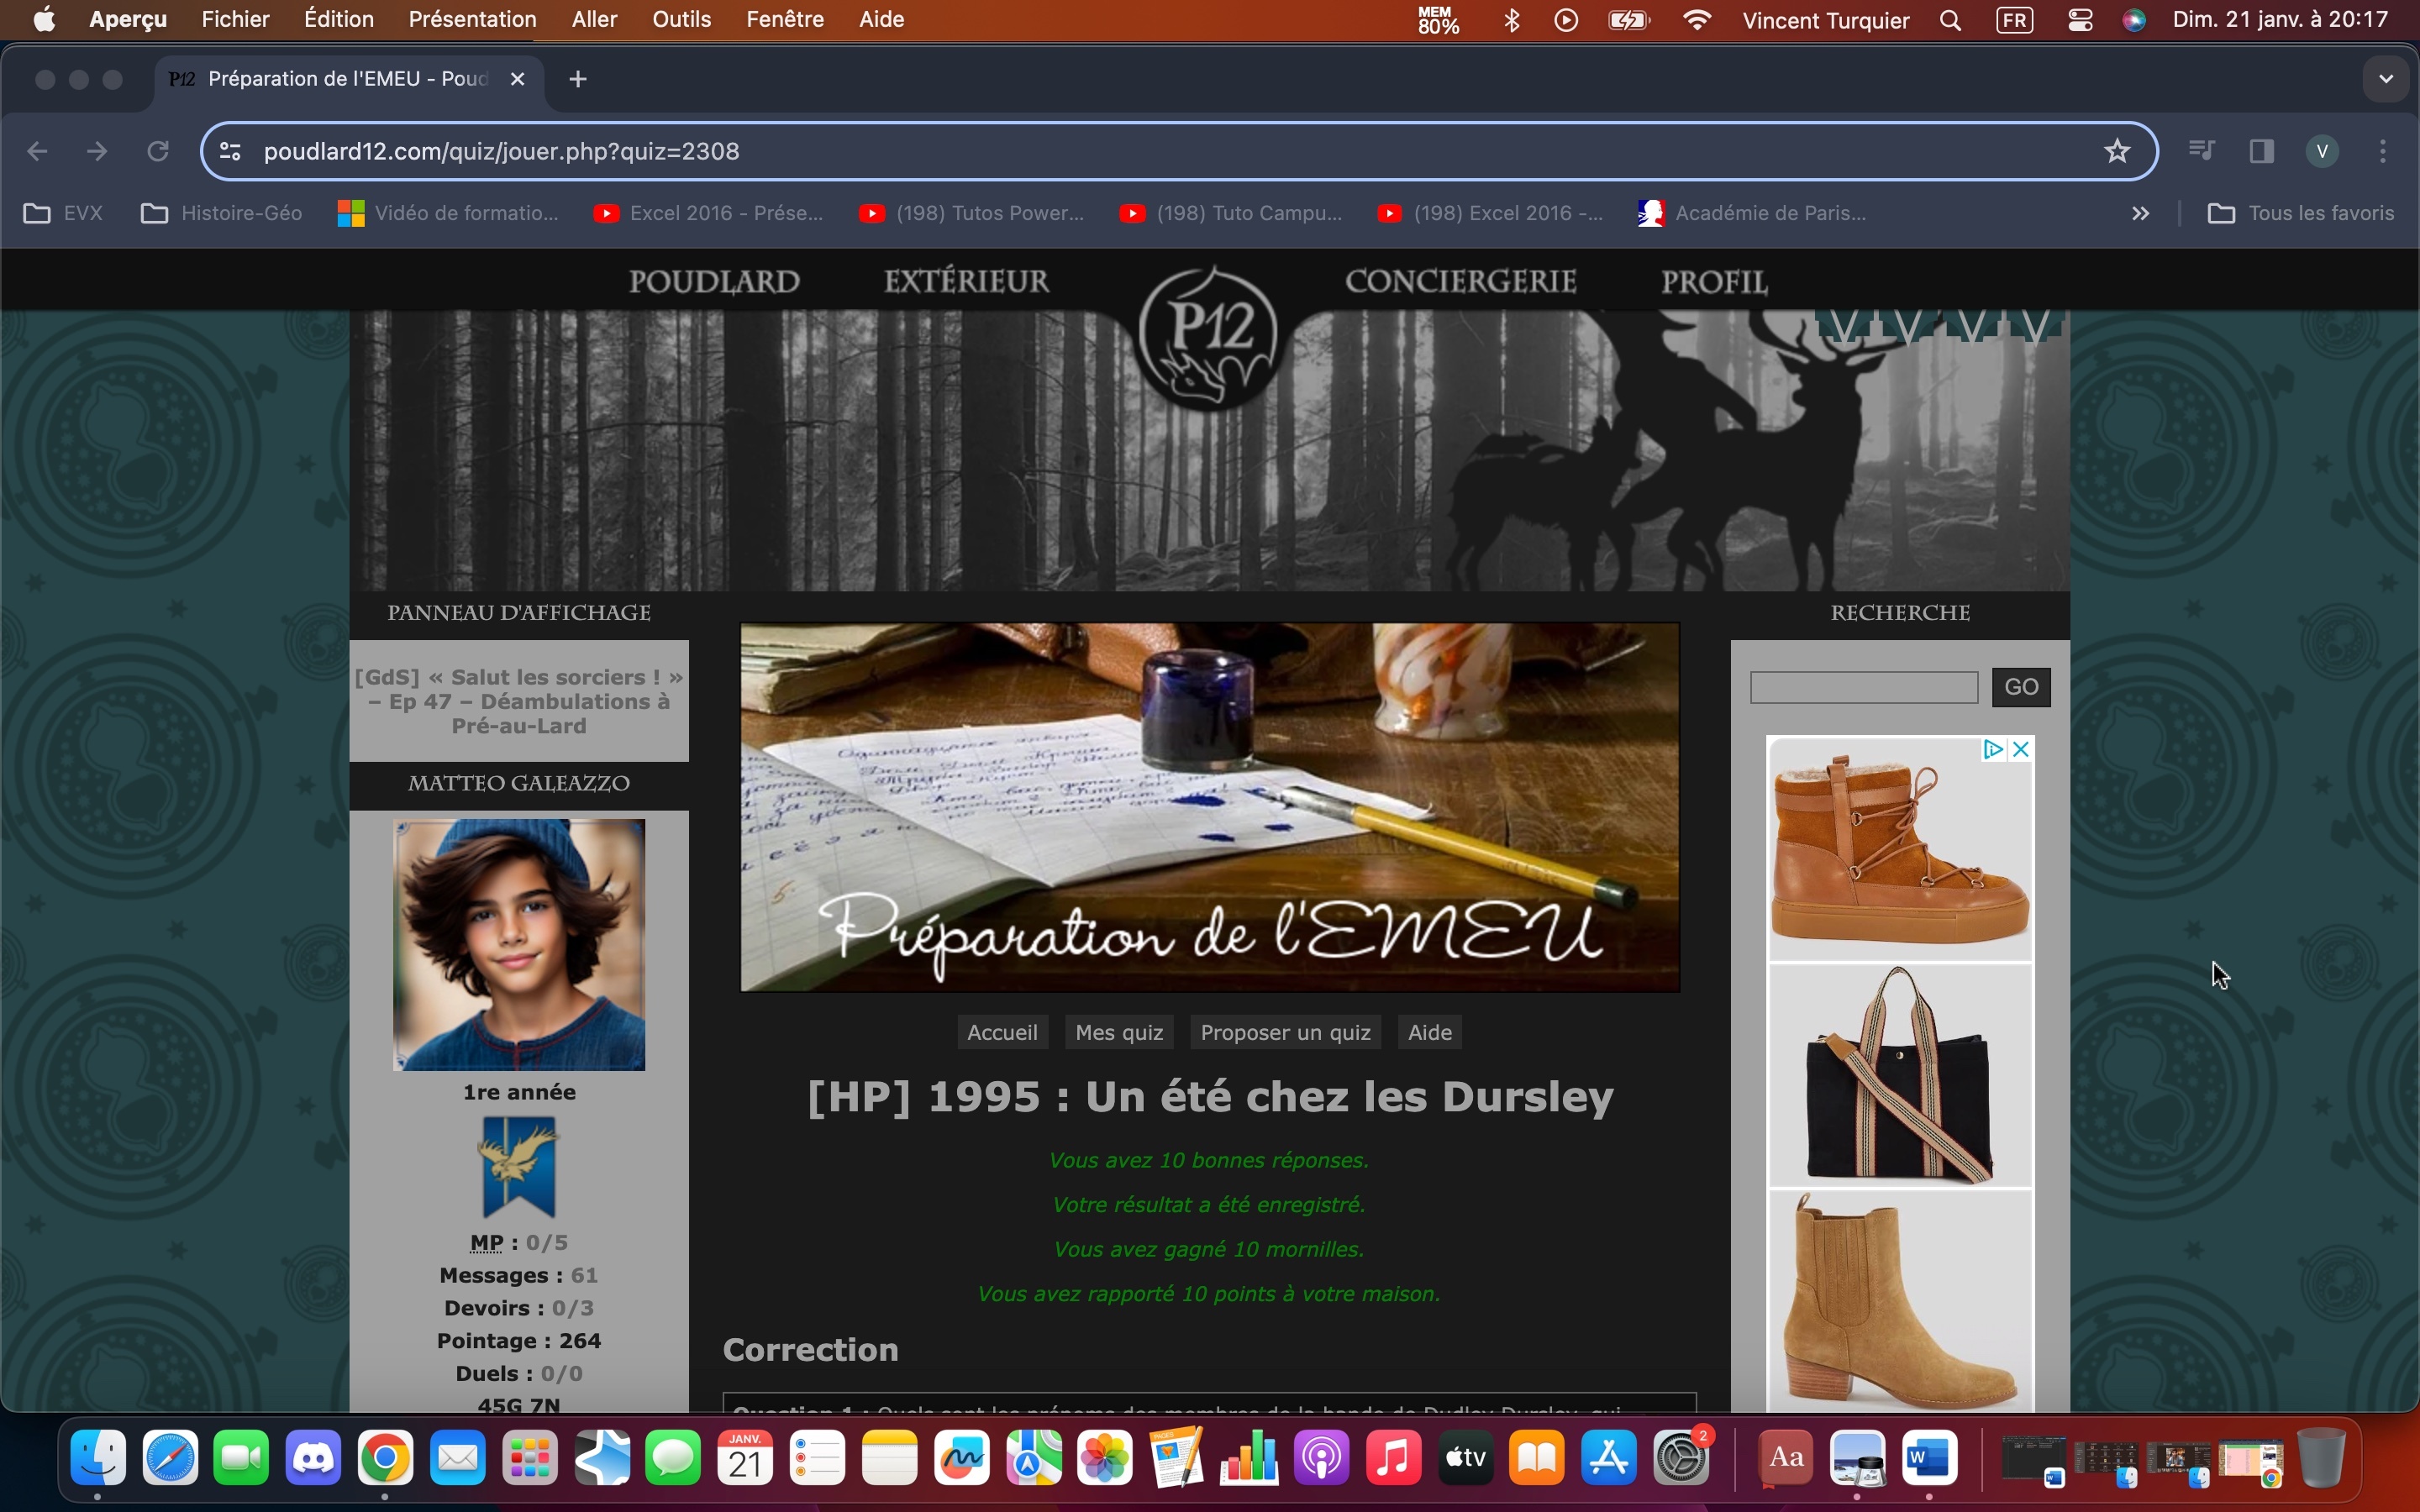Click the Proposer un quiz button

1285,1032
